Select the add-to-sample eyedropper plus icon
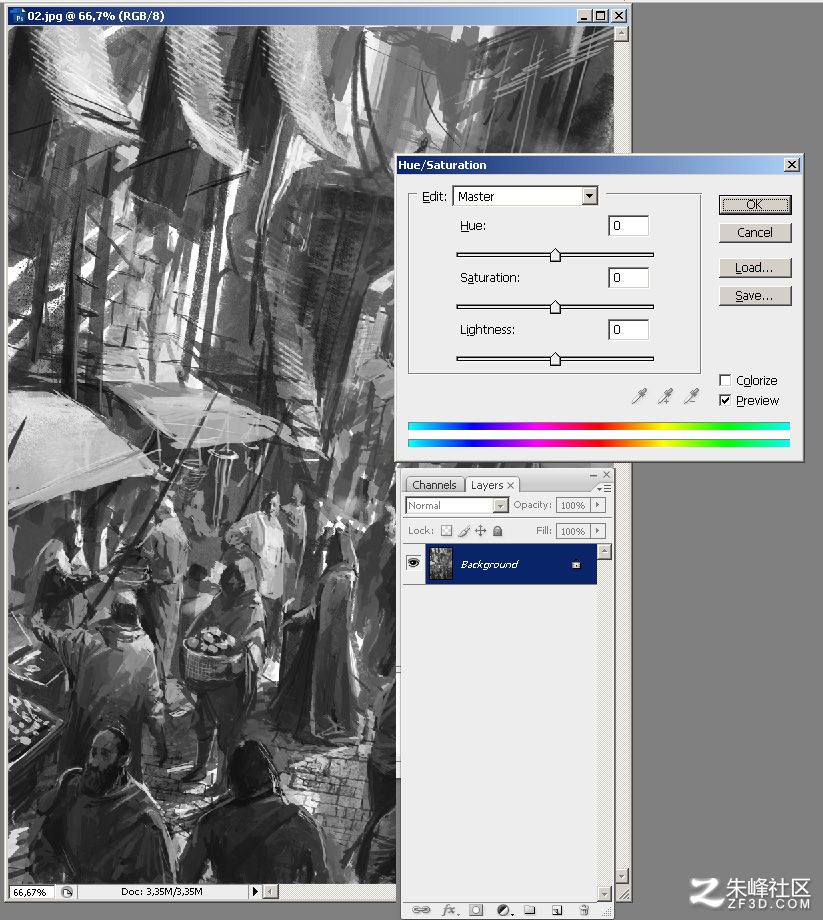The width and height of the screenshot is (823, 920). (x=665, y=396)
